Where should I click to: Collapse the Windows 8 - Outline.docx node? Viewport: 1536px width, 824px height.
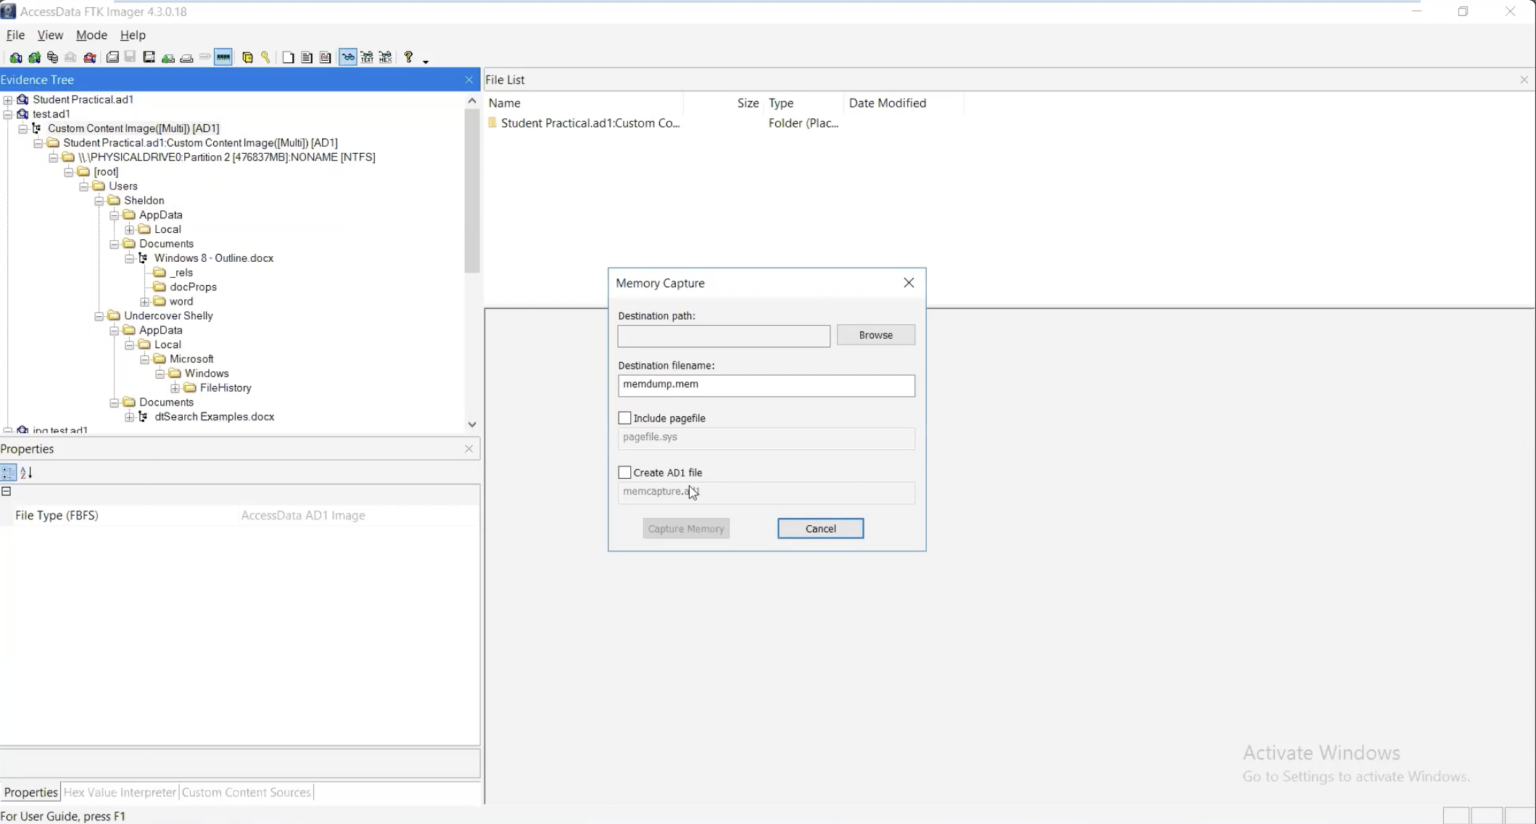click(128, 258)
